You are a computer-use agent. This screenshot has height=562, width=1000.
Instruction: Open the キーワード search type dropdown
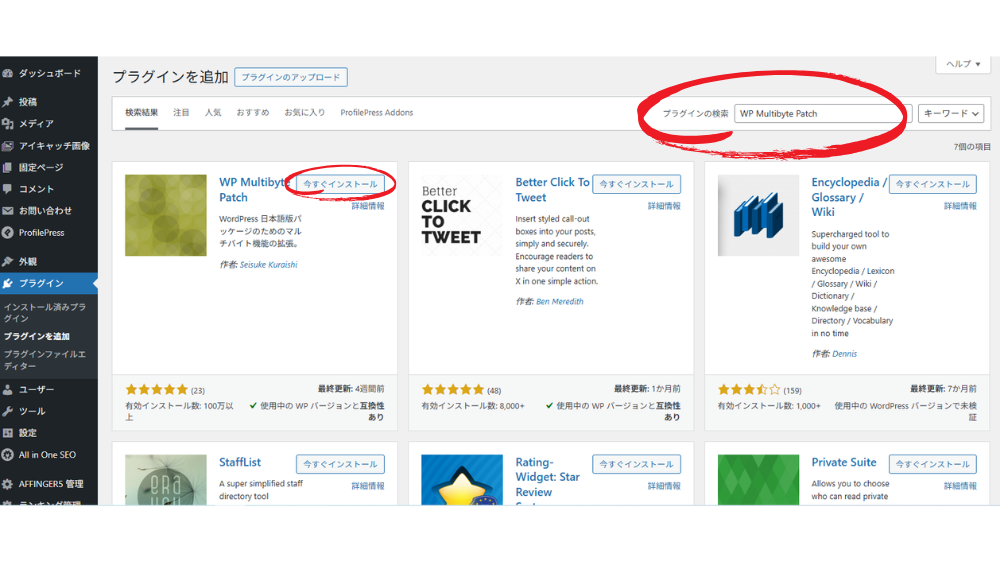tap(951, 114)
